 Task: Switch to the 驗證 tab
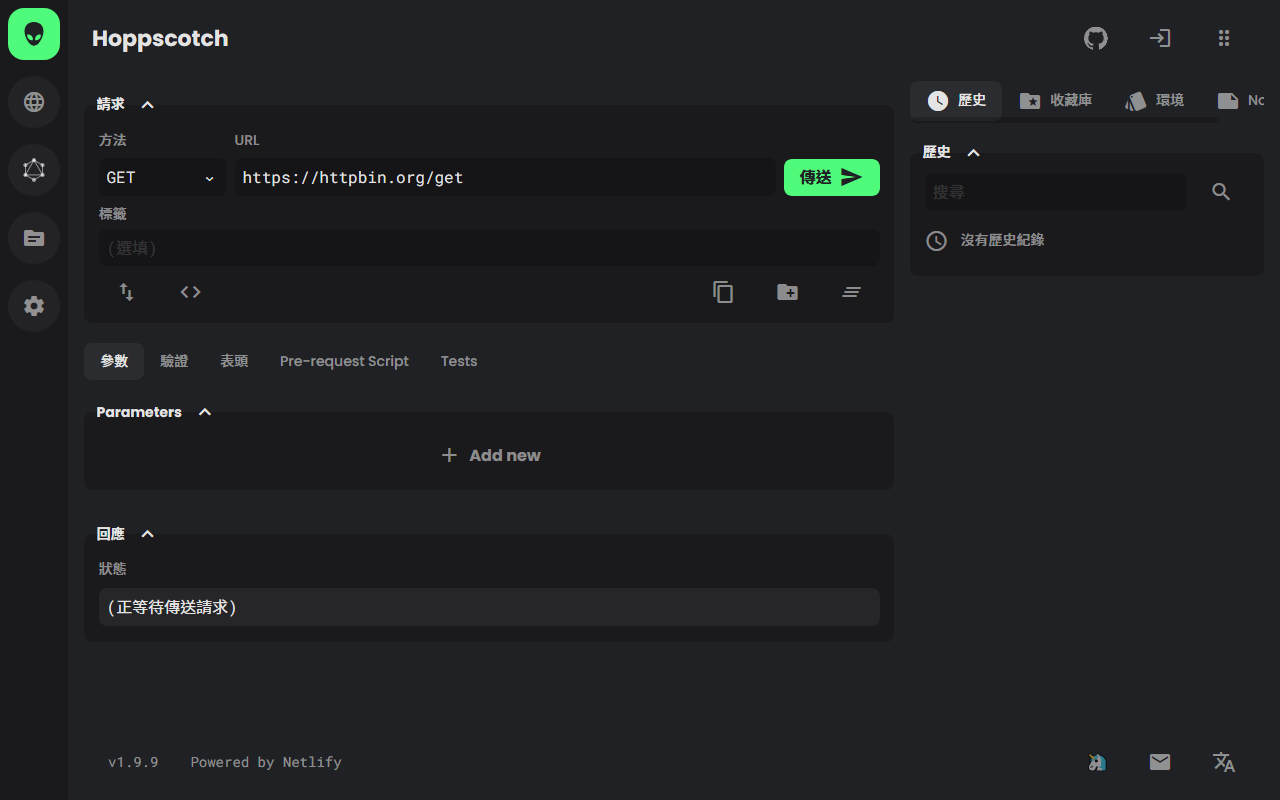click(174, 361)
